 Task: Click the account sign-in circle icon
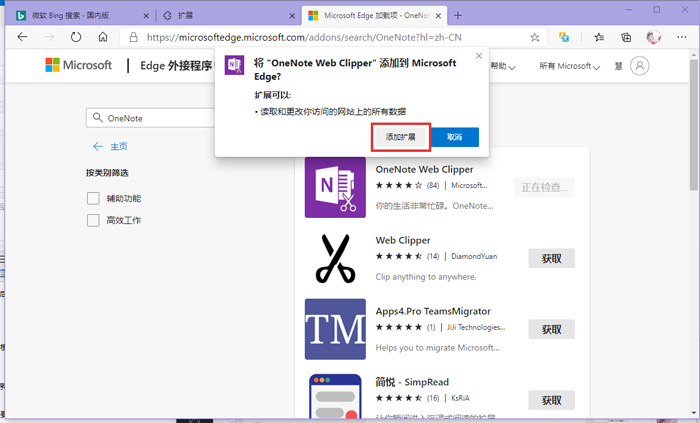click(x=639, y=66)
